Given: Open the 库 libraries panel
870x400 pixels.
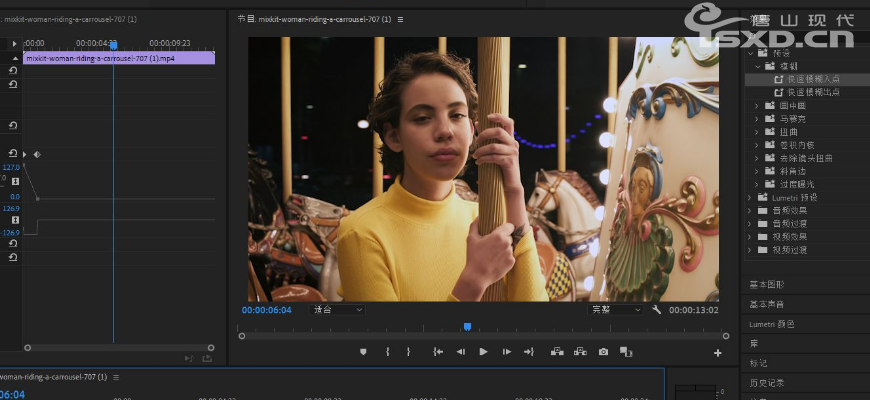Looking at the screenshot, I should point(754,344).
